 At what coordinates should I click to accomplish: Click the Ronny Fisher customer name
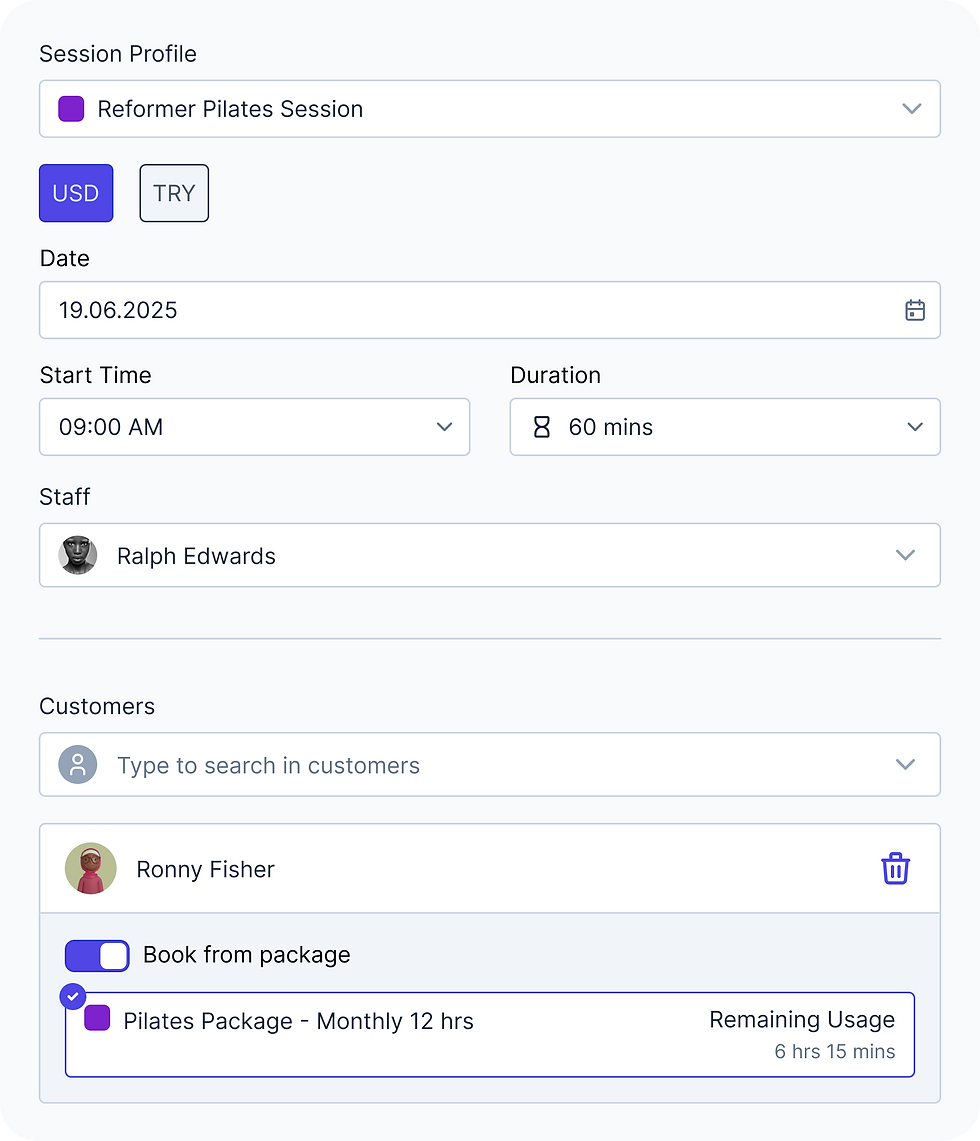pos(205,869)
